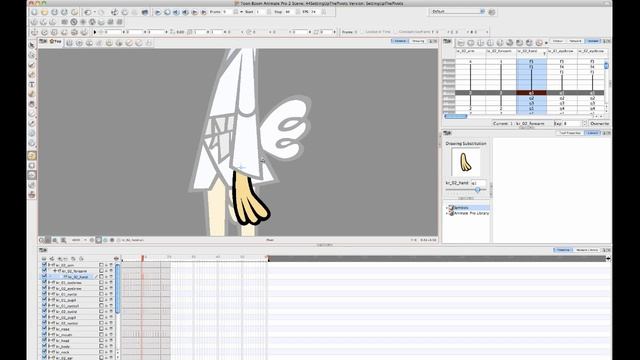Click the Workspace manager icon beside Default
This screenshot has height=360, width=640.
(x=492, y=12)
